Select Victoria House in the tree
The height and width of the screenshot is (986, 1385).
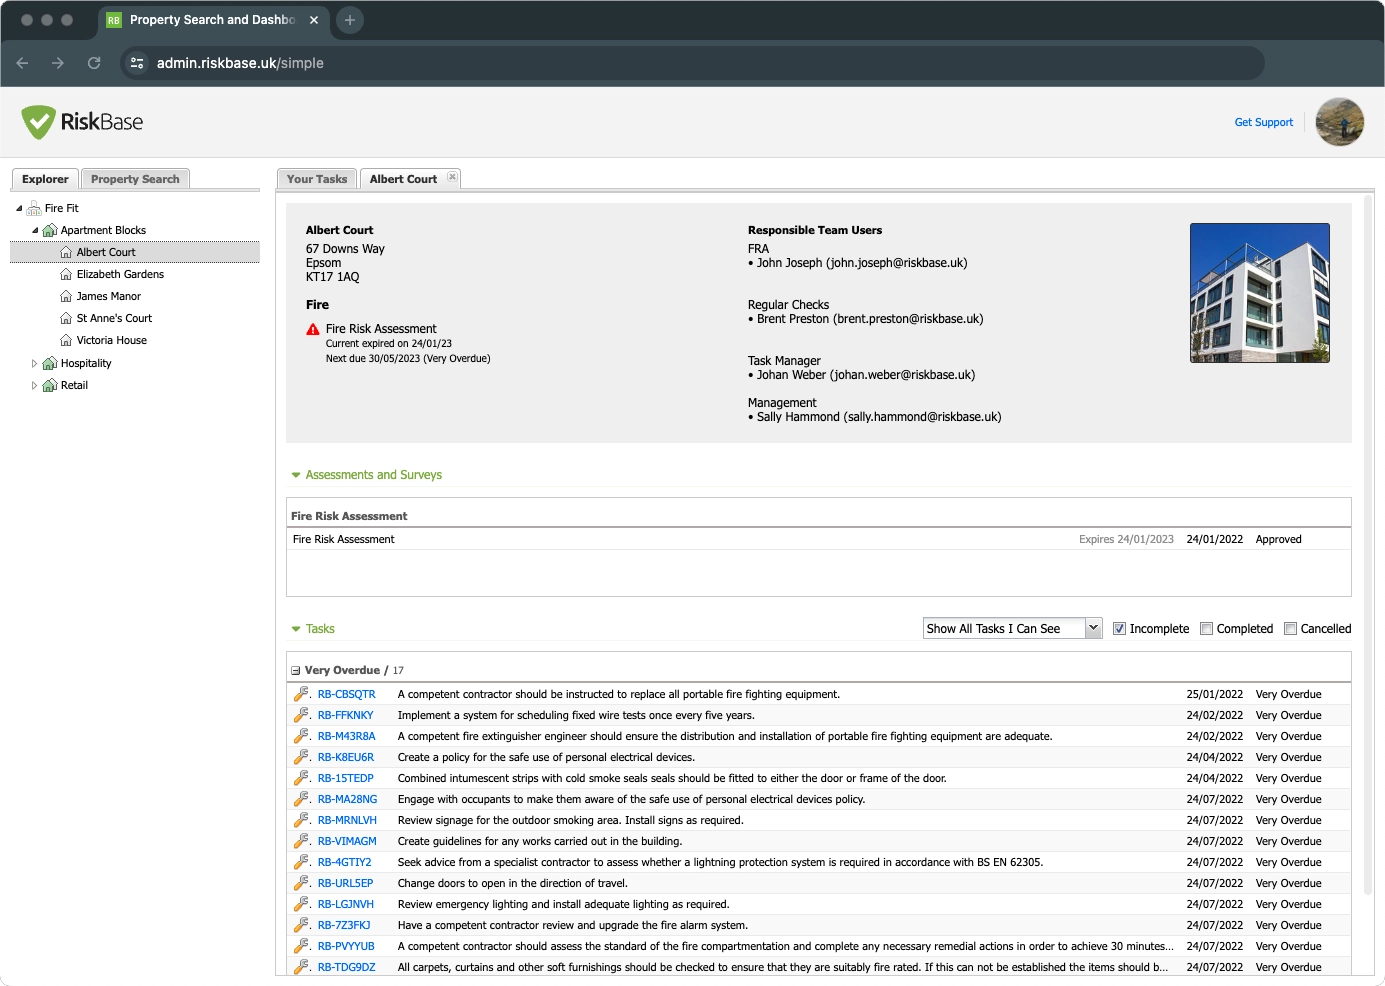[112, 340]
